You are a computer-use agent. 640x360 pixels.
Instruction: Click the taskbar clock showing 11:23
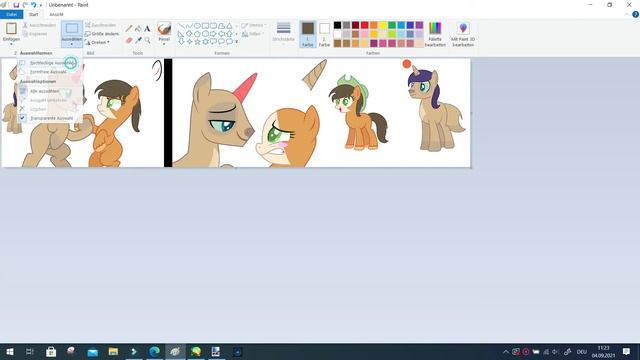pyautogui.click(x=603, y=351)
